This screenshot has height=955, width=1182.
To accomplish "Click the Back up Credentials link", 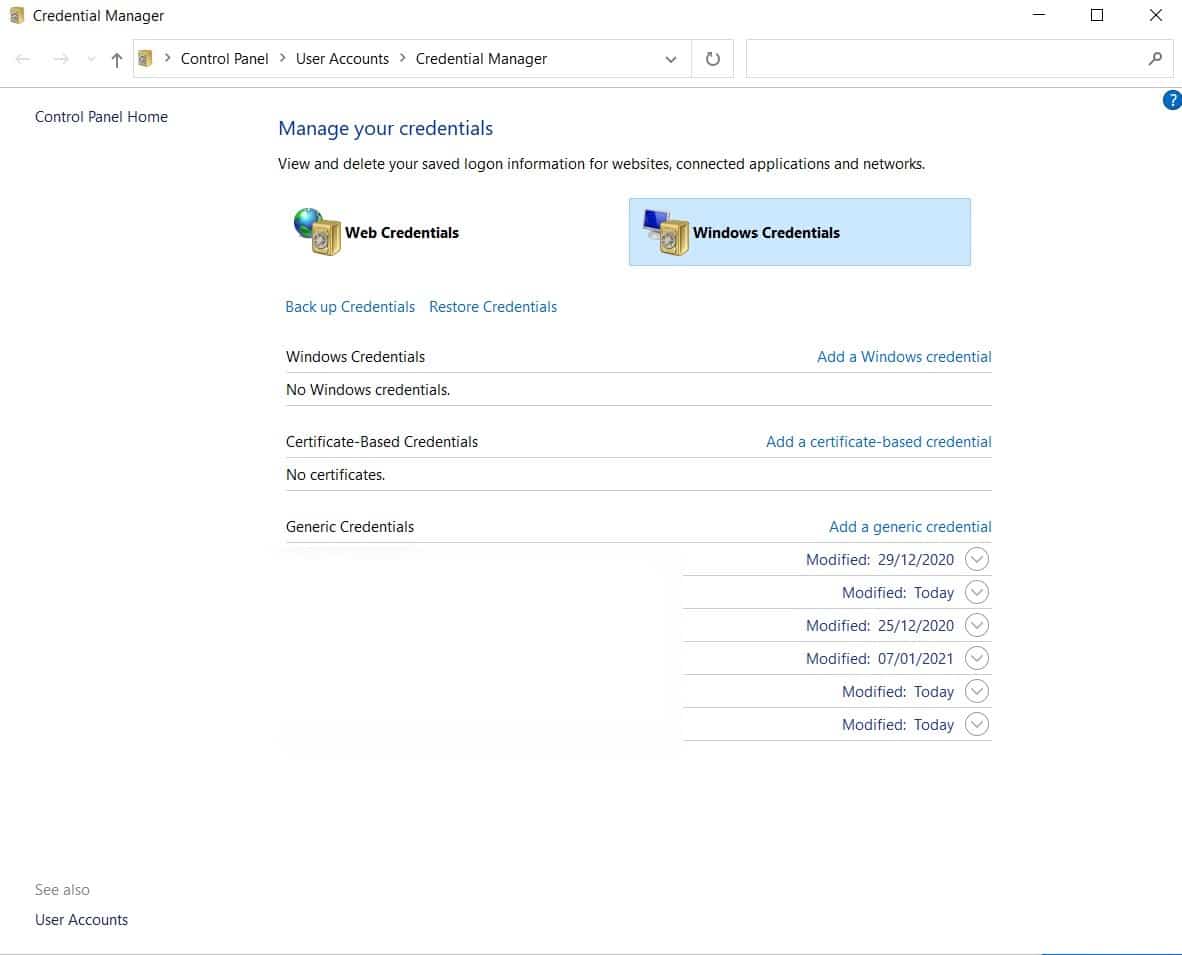I will [350, 306].
